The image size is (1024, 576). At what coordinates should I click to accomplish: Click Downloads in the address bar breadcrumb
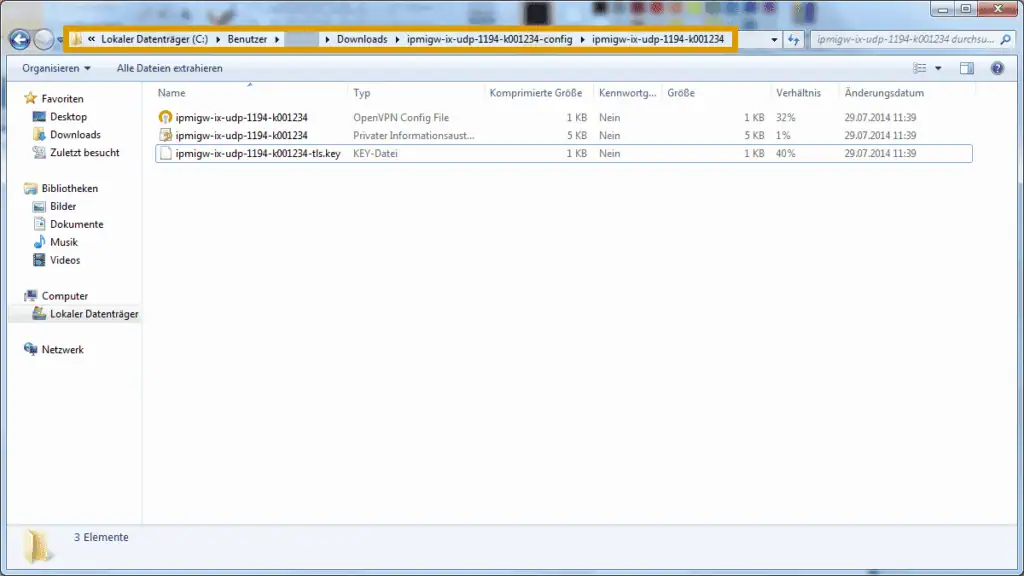tap(361, 40)
